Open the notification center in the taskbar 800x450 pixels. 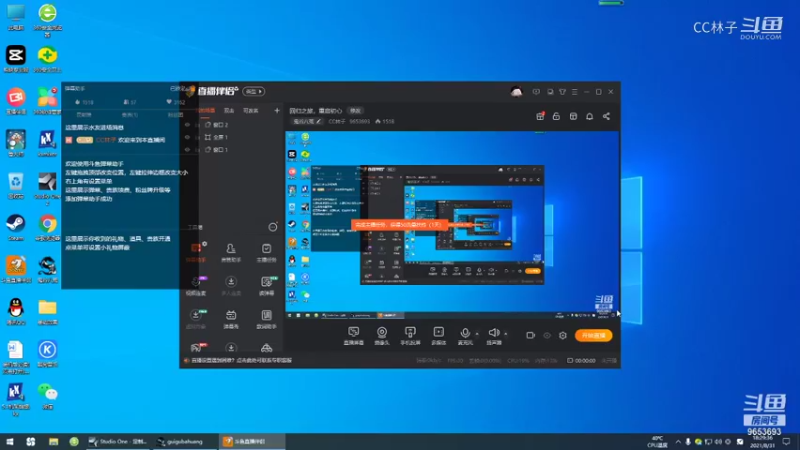coord(786,442)
